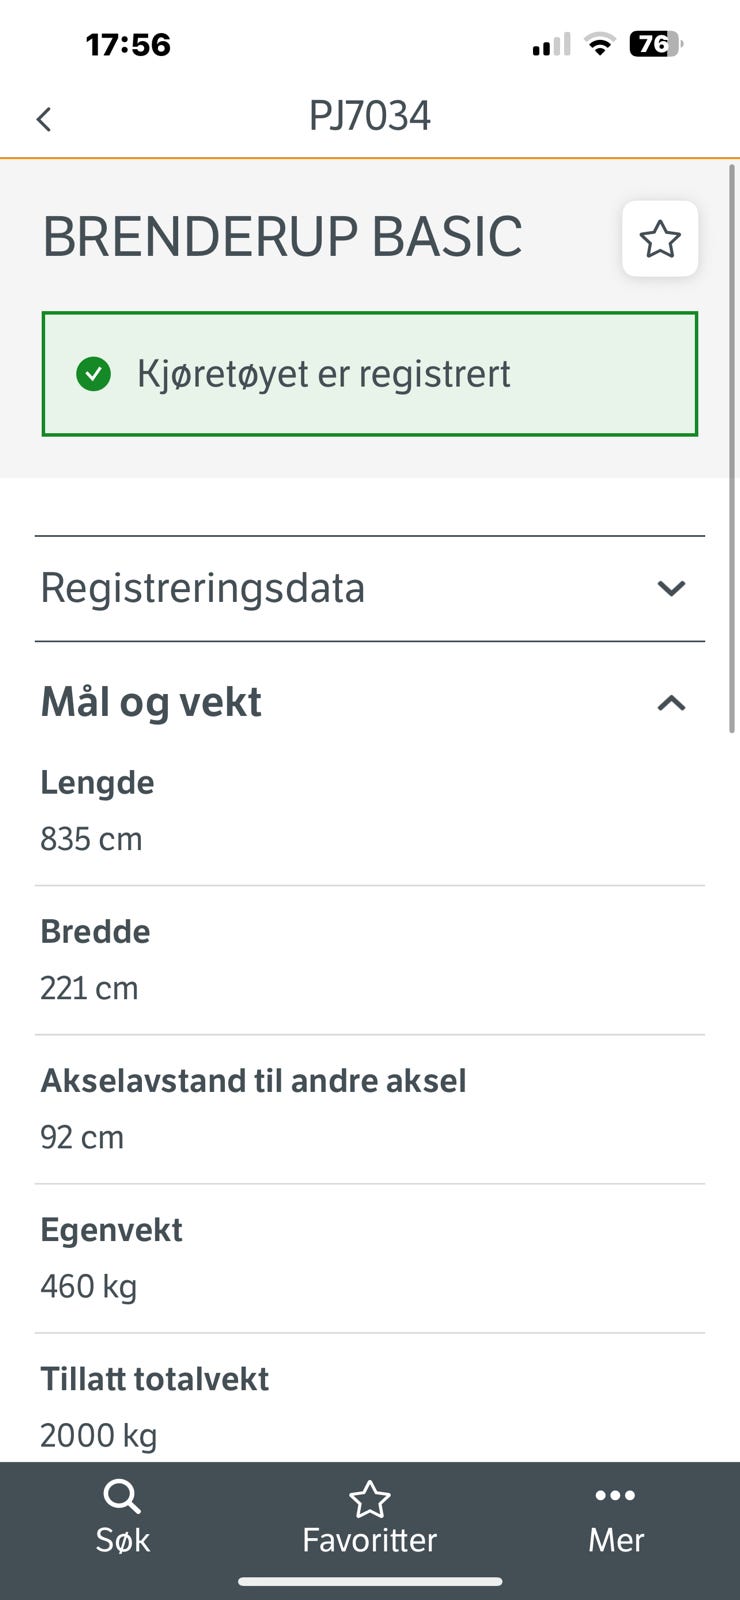The width and height of the screenshot is (740, 1600).
Task: Tap the cellular signal bars icon
Action: point(551,45)
